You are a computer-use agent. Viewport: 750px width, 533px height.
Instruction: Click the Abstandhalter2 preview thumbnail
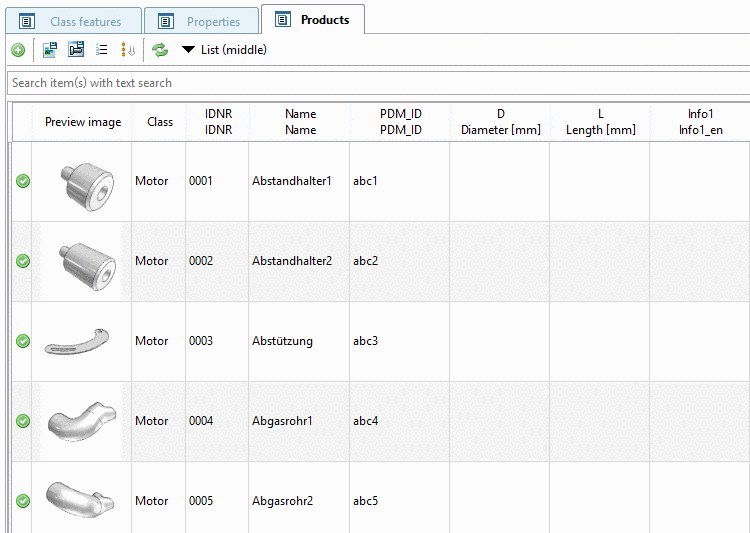(x=88, y=266)
